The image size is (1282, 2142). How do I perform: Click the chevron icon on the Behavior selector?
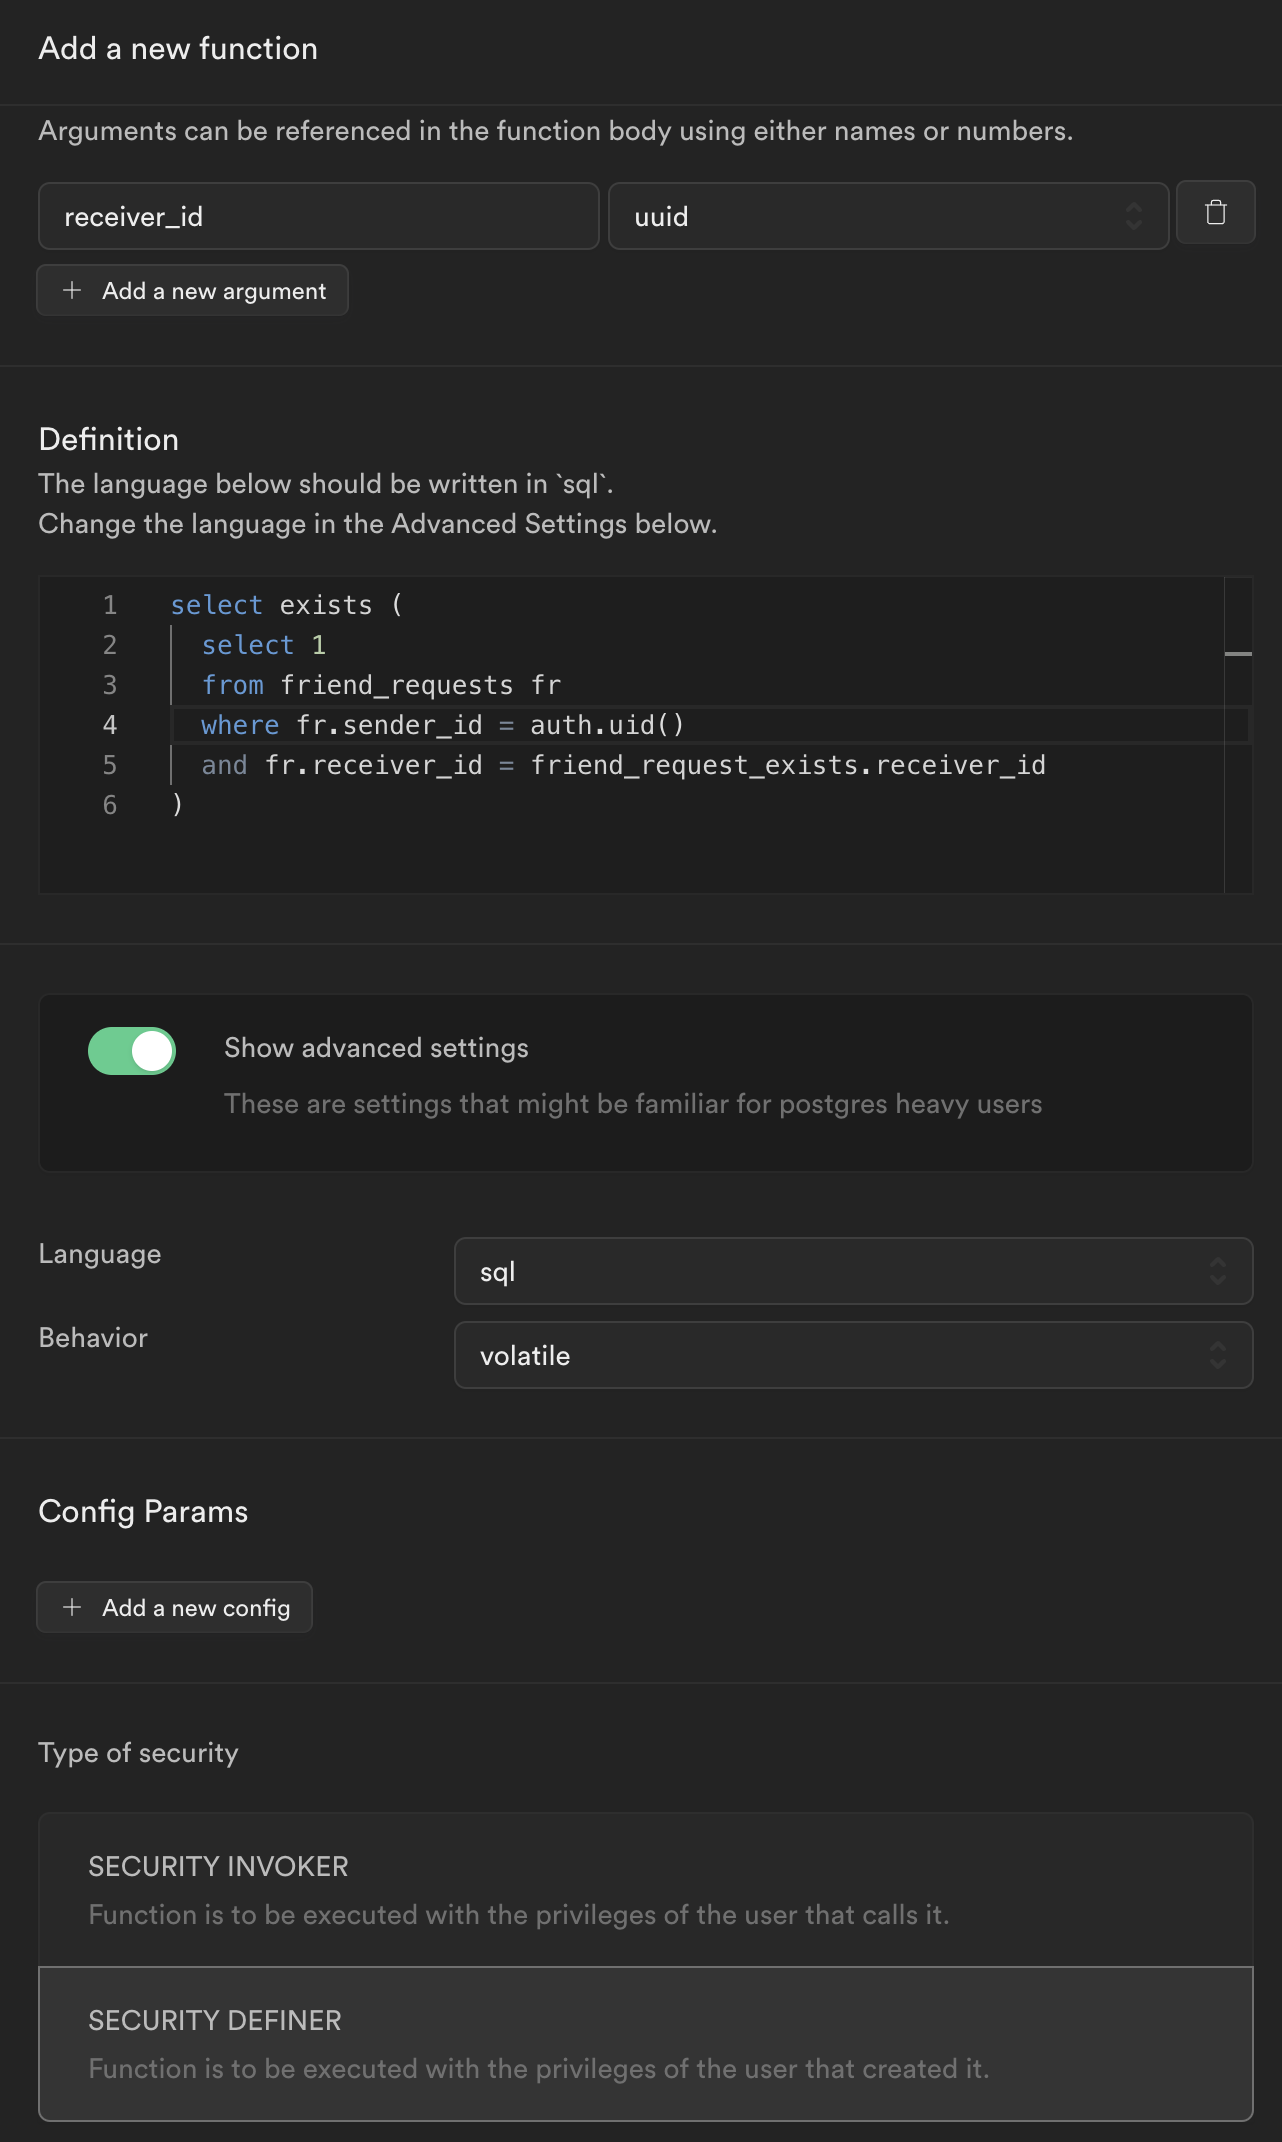point(1218,1356)
